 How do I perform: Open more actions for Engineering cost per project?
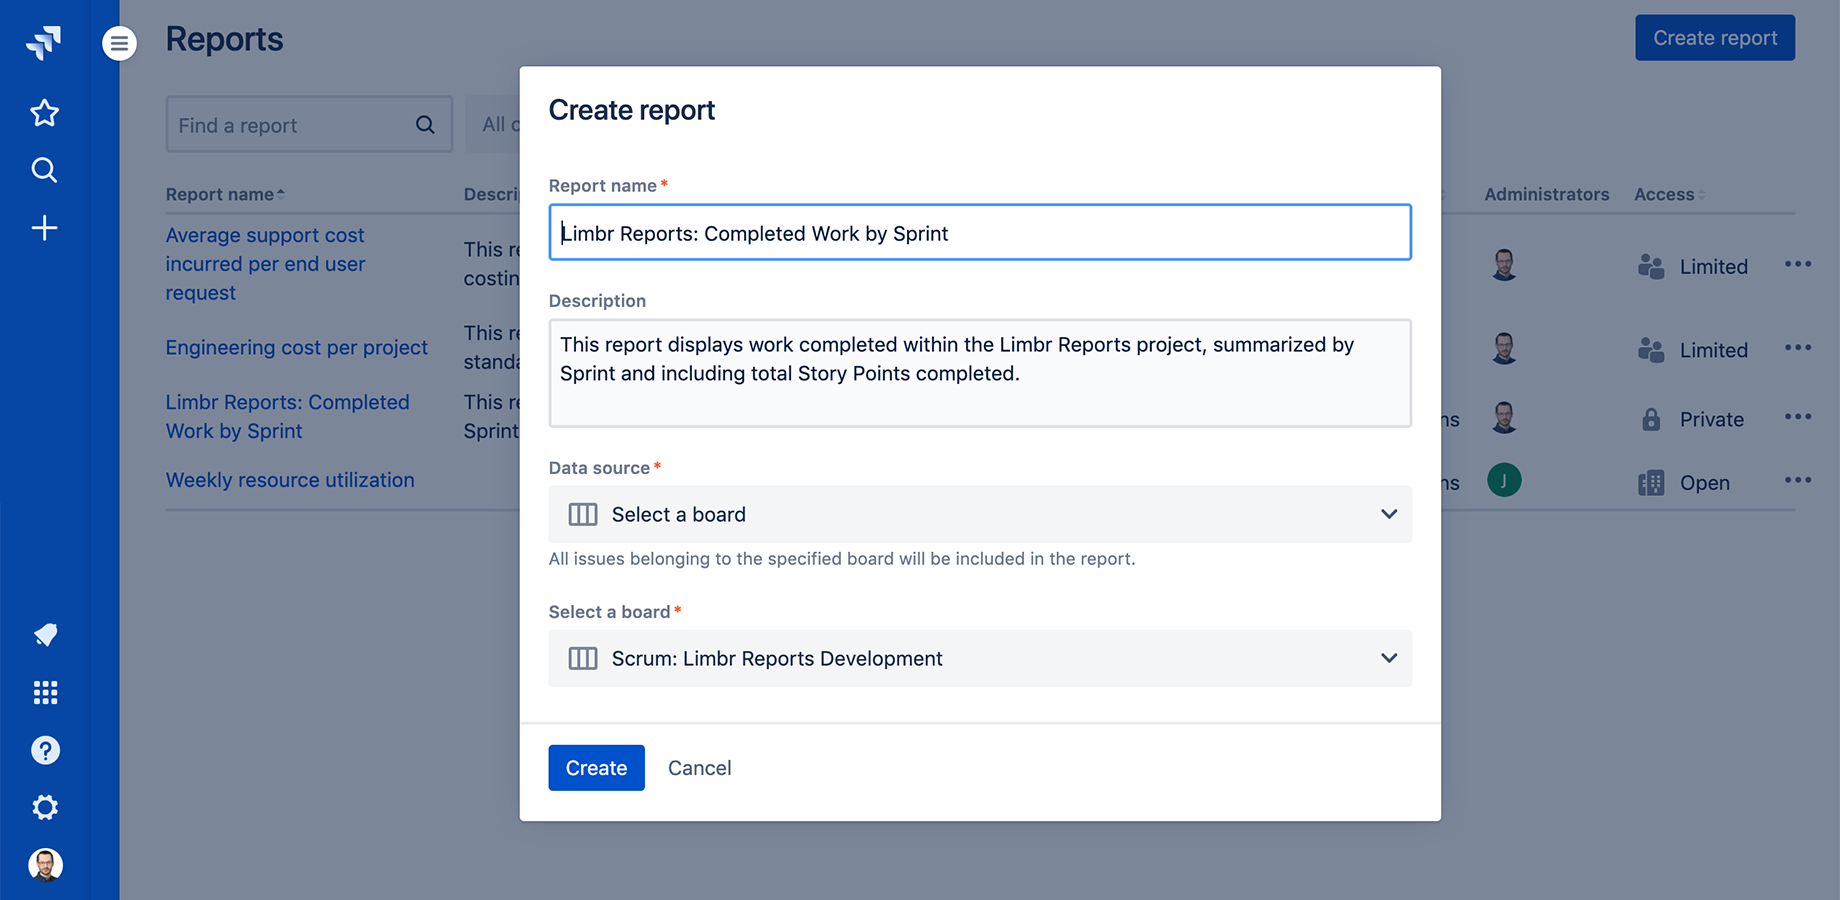click(1798, 347)
